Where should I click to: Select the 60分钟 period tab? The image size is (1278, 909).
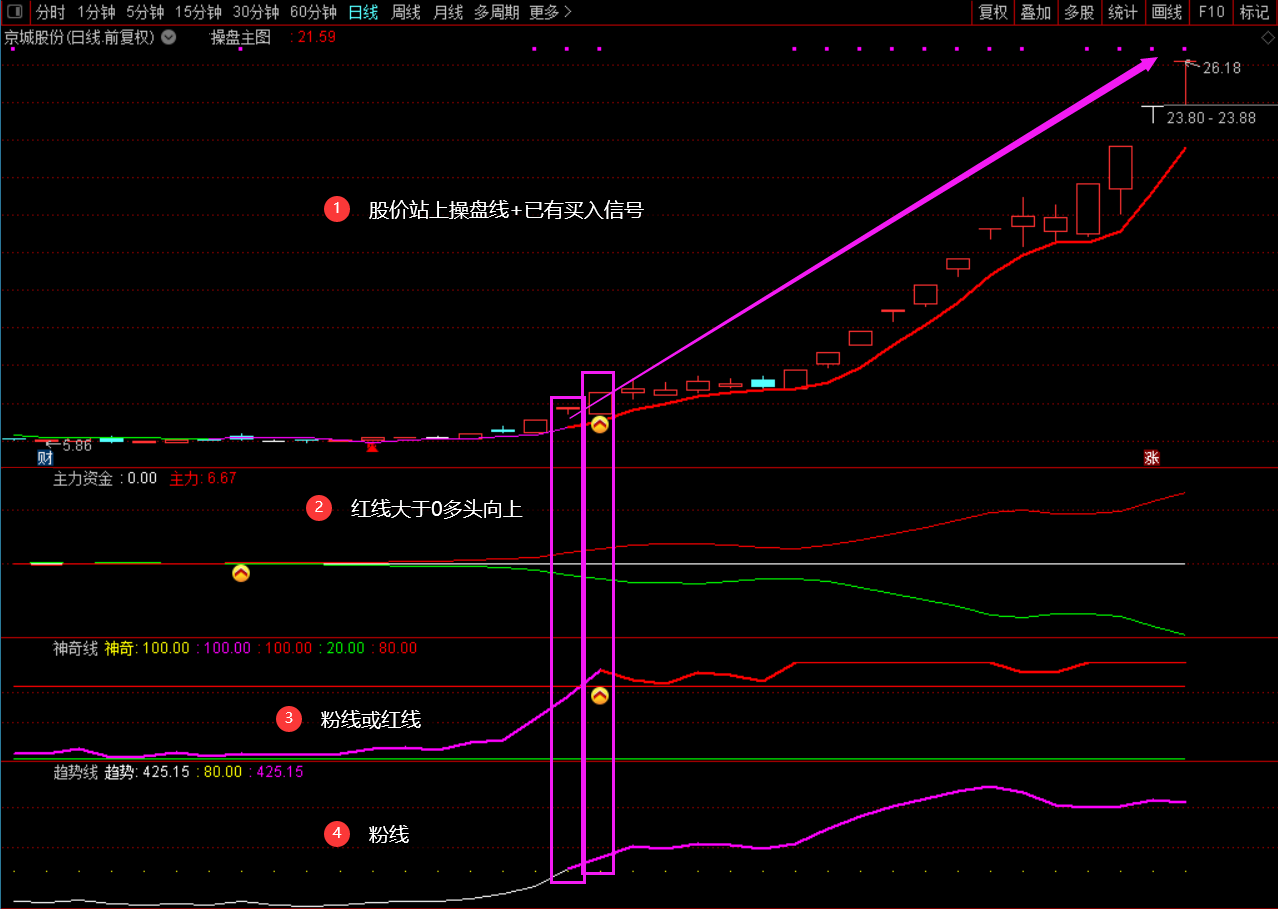pyautogui.click(x=313, y=12)
